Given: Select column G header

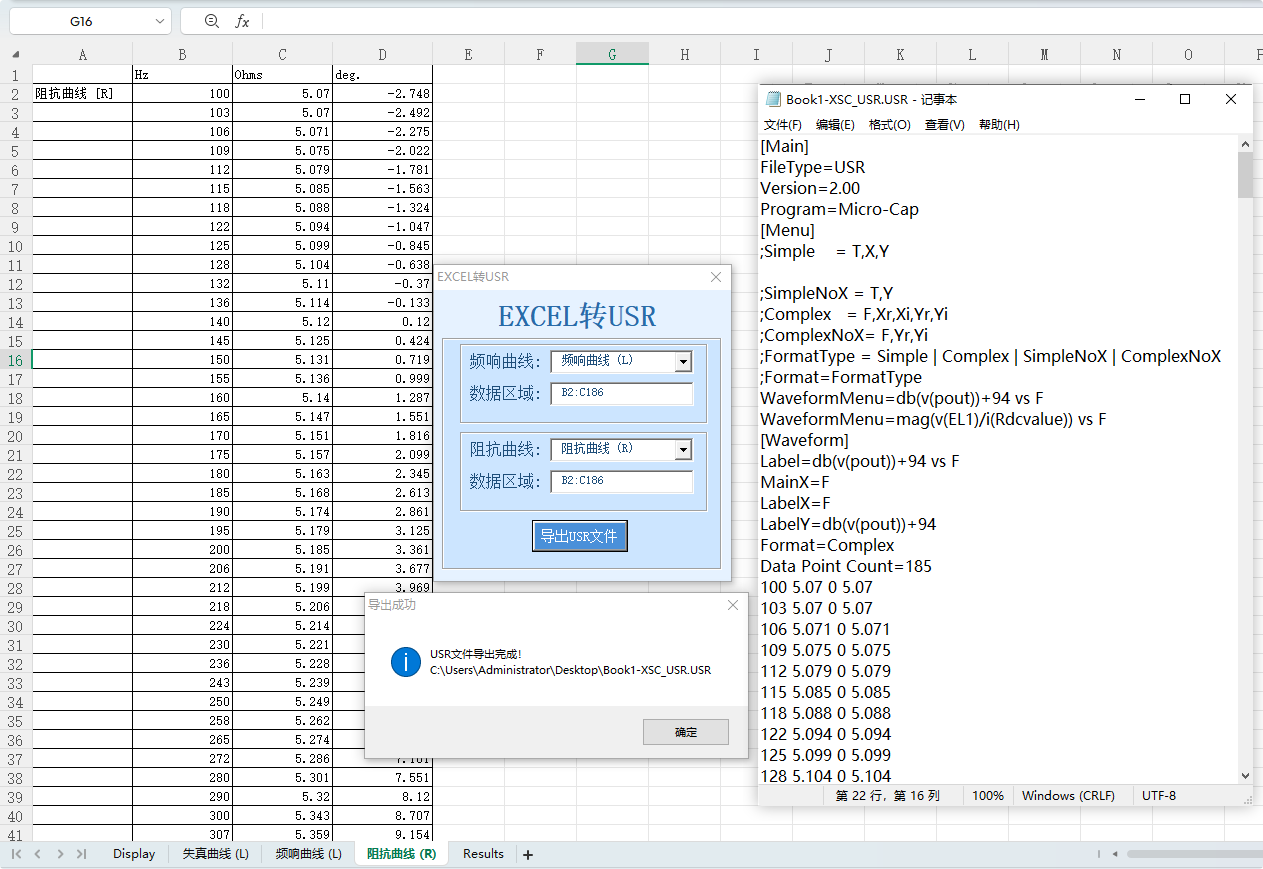Looking at the screenshot, I should click(x=612, y=55).
